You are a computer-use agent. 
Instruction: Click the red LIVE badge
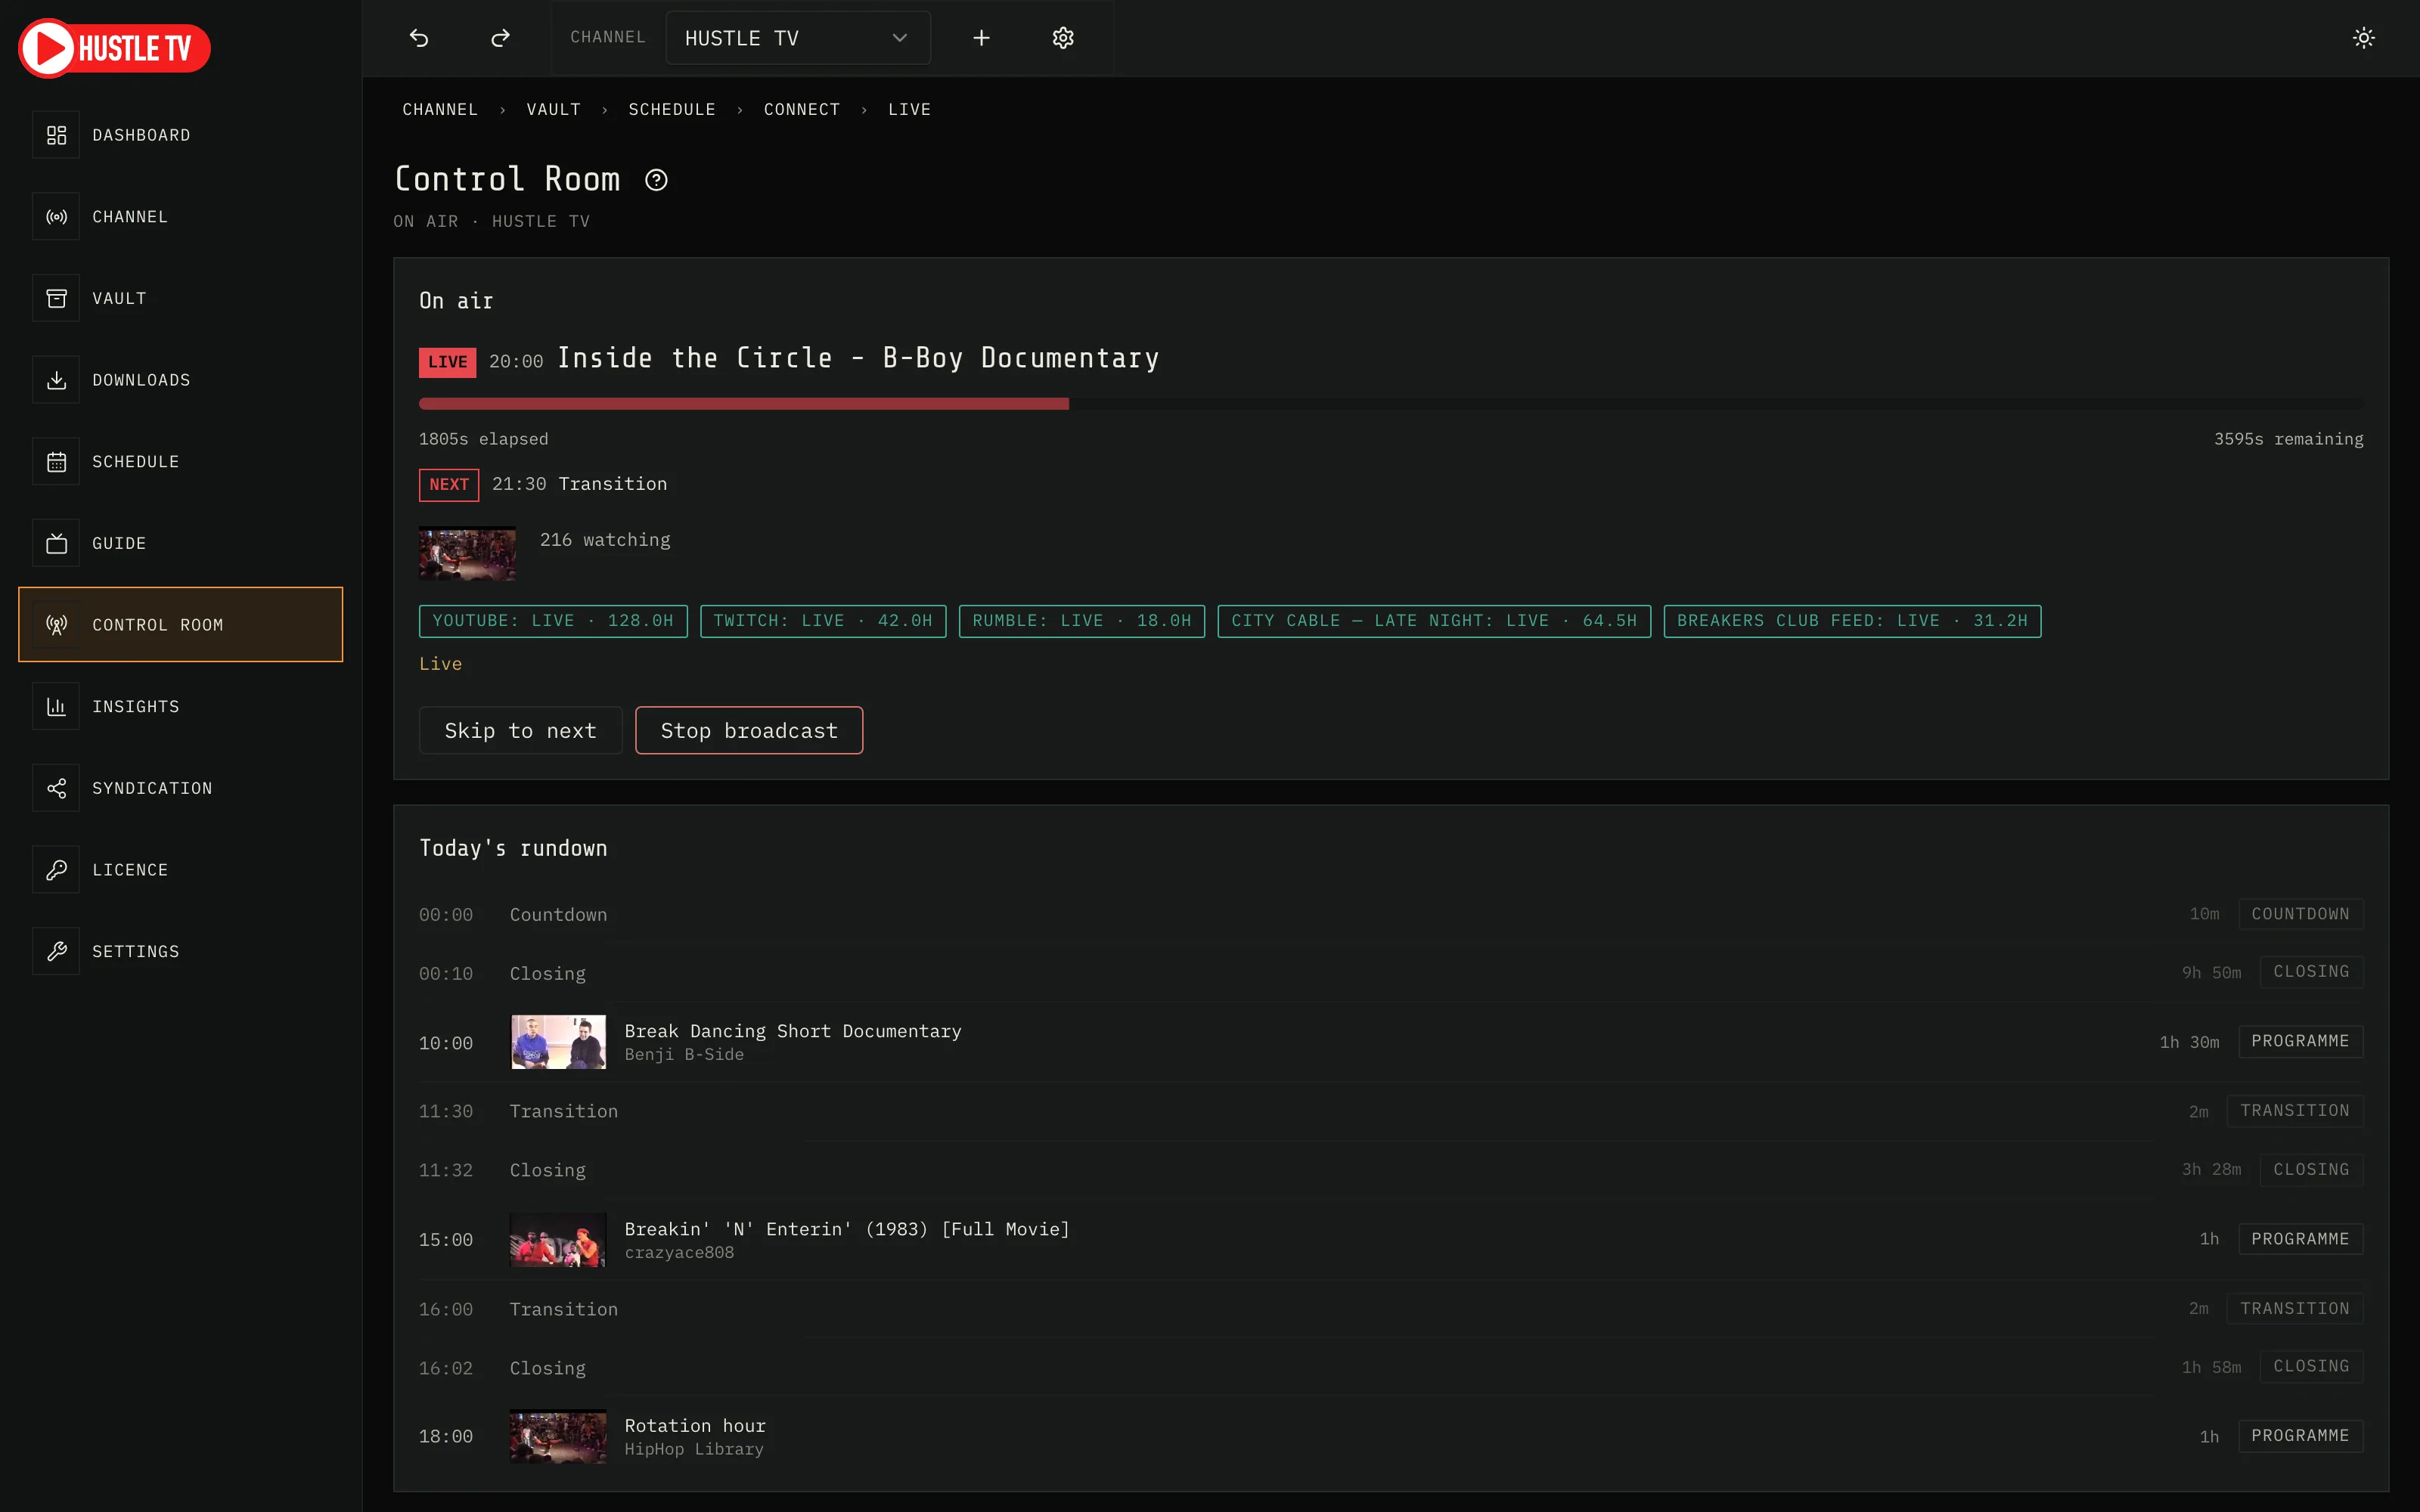coord(447,362)
